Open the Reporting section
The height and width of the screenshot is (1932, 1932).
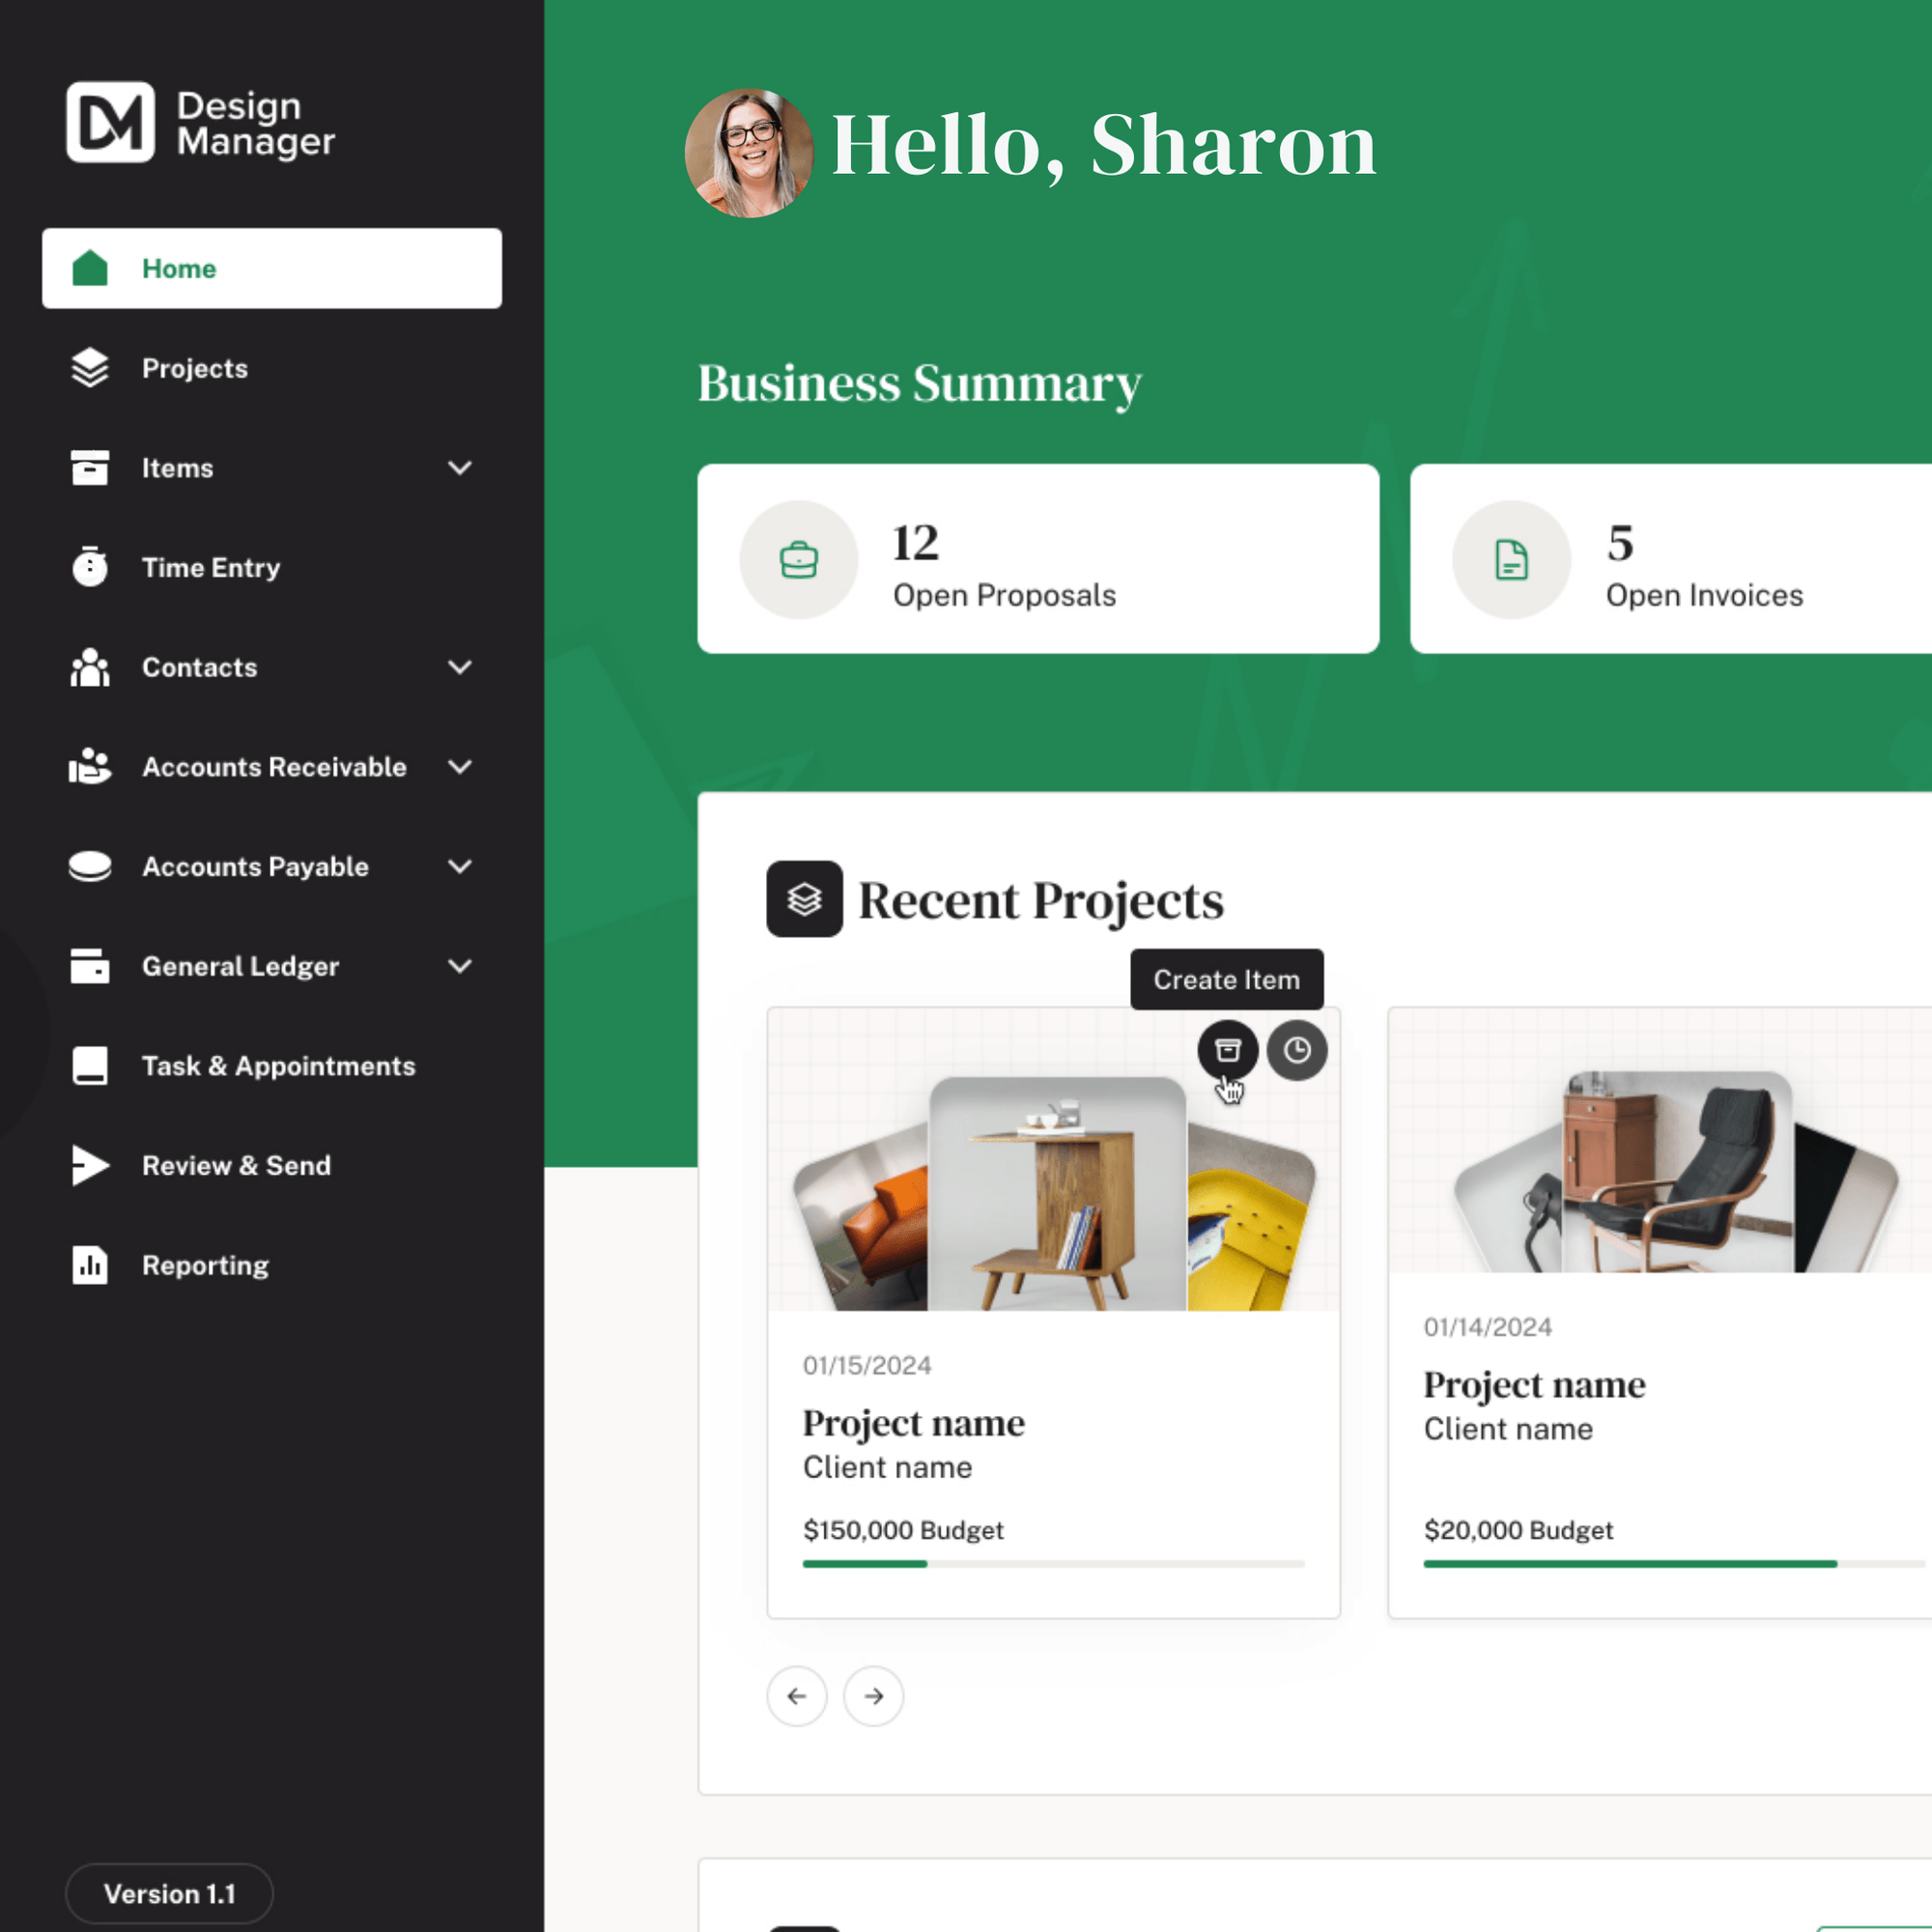click(204, 1265)
